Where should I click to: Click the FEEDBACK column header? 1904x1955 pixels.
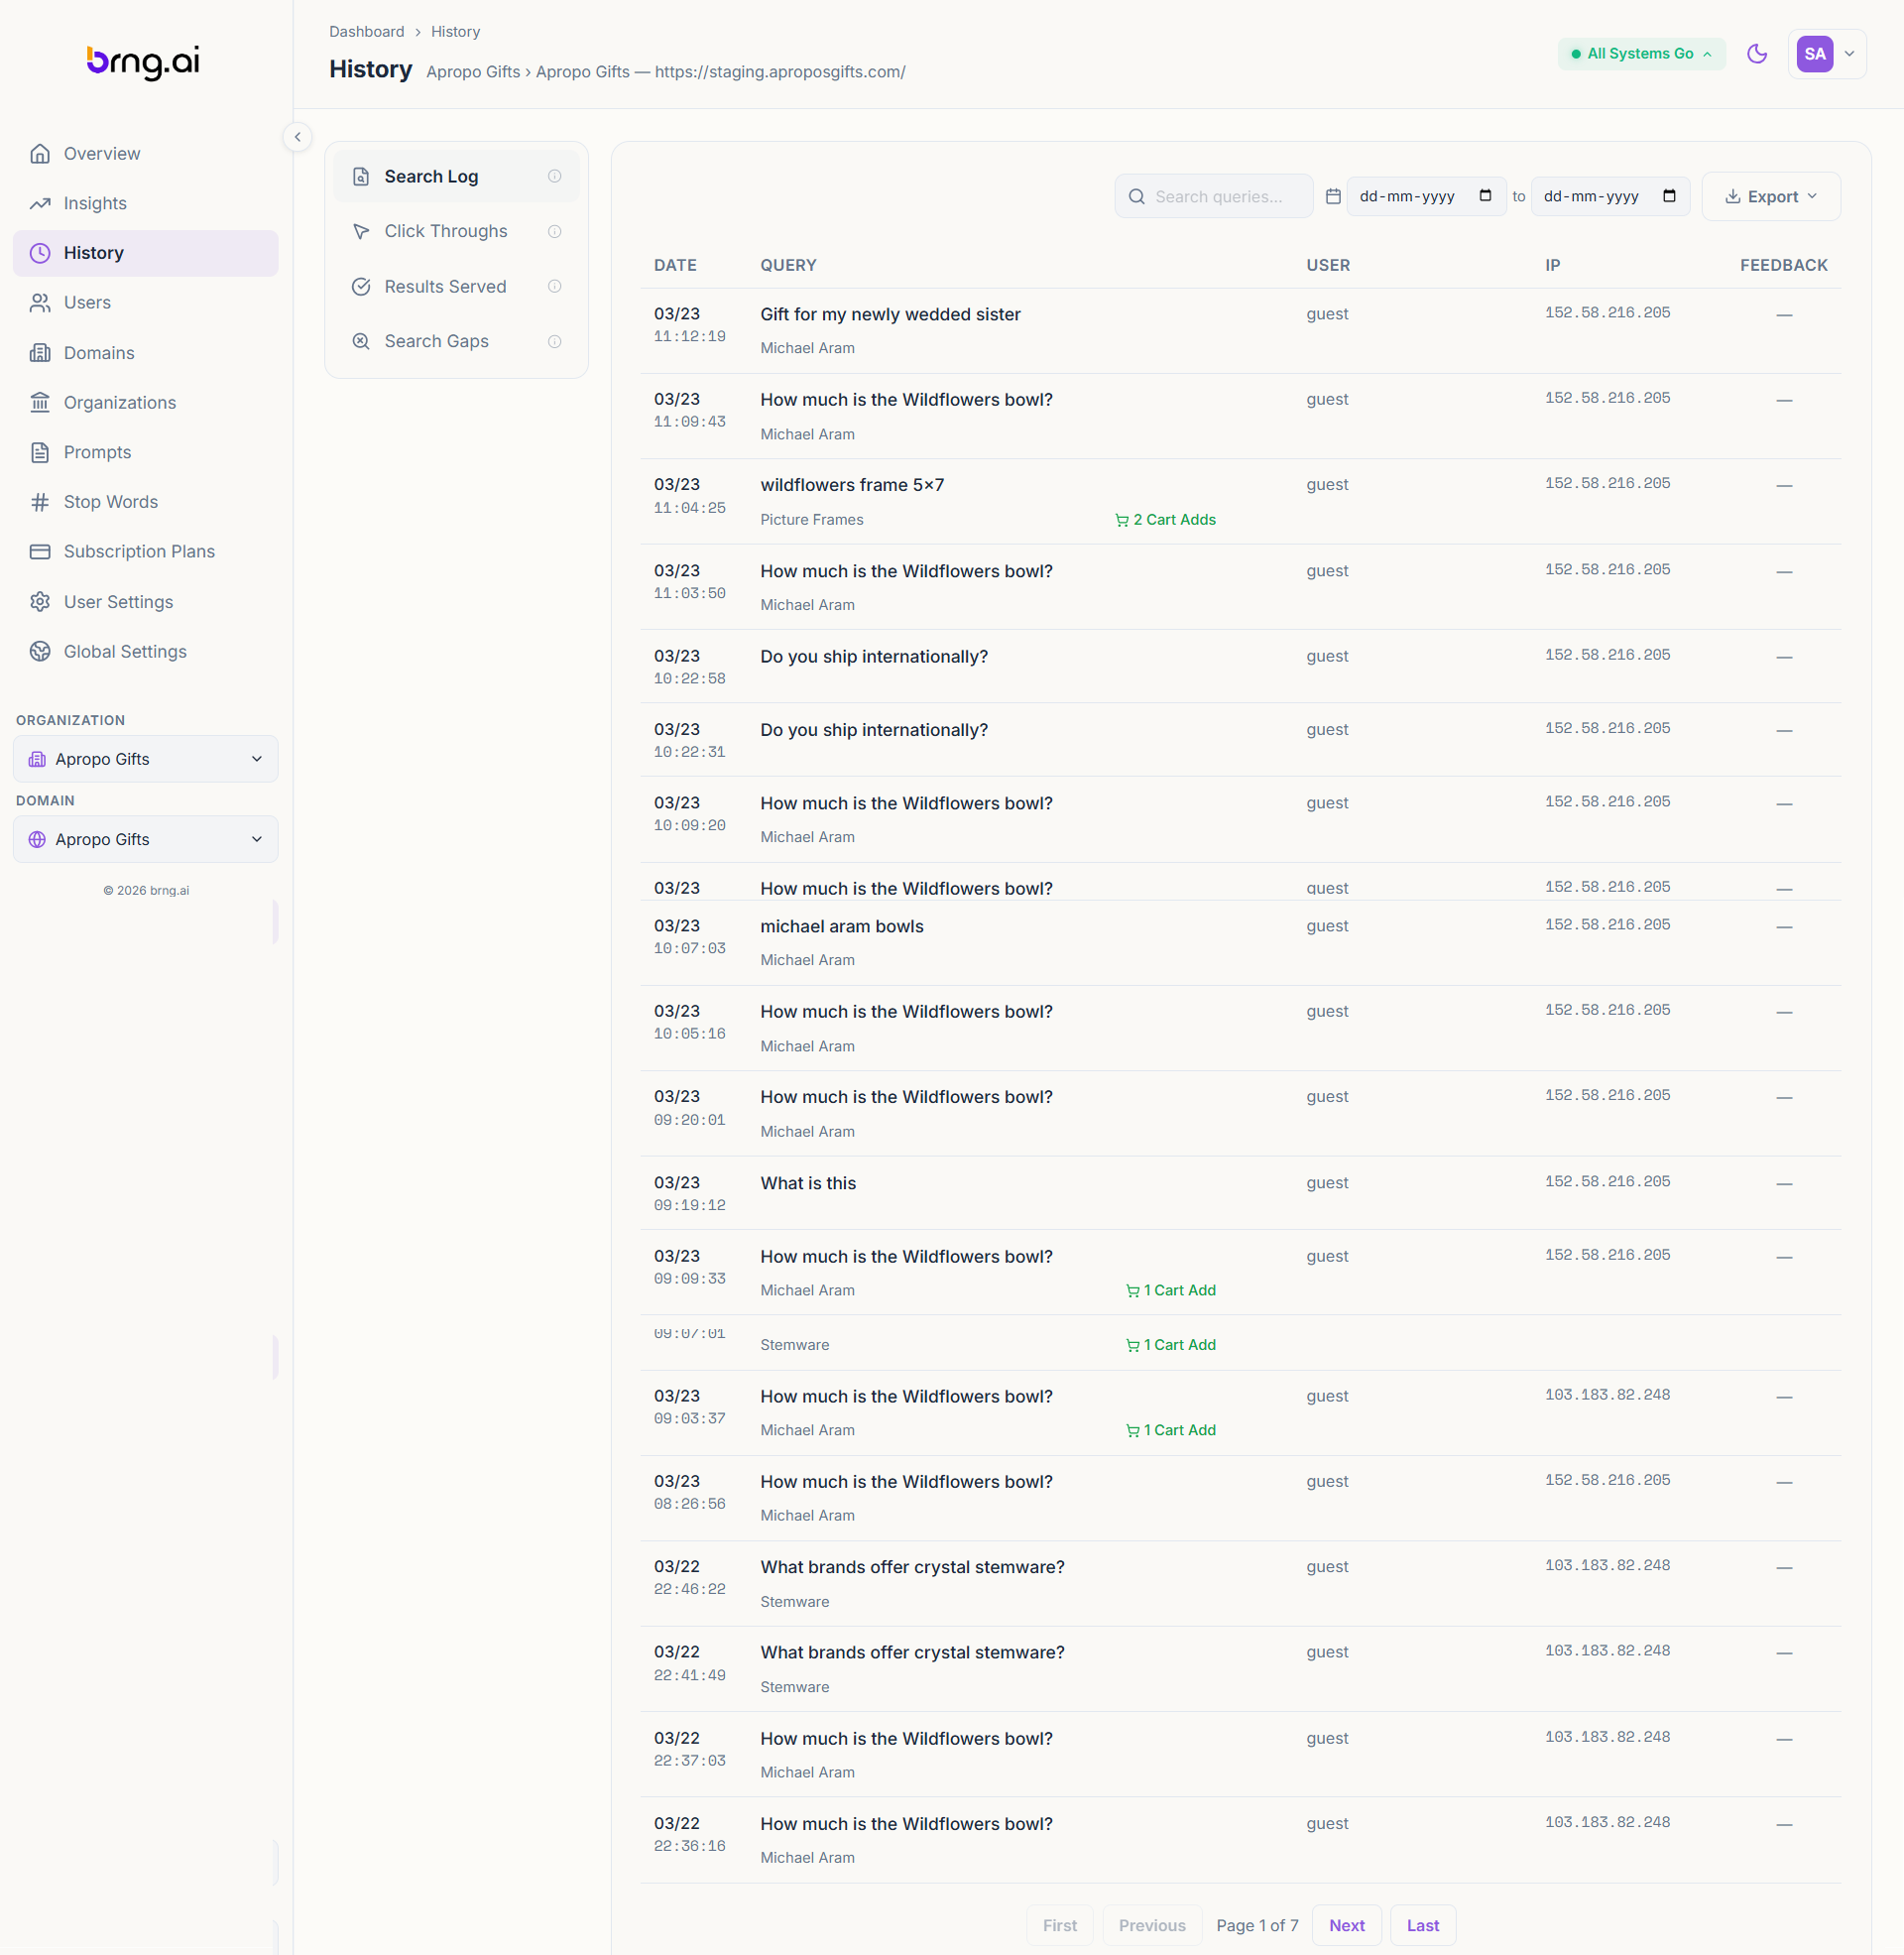(1783, 265)
